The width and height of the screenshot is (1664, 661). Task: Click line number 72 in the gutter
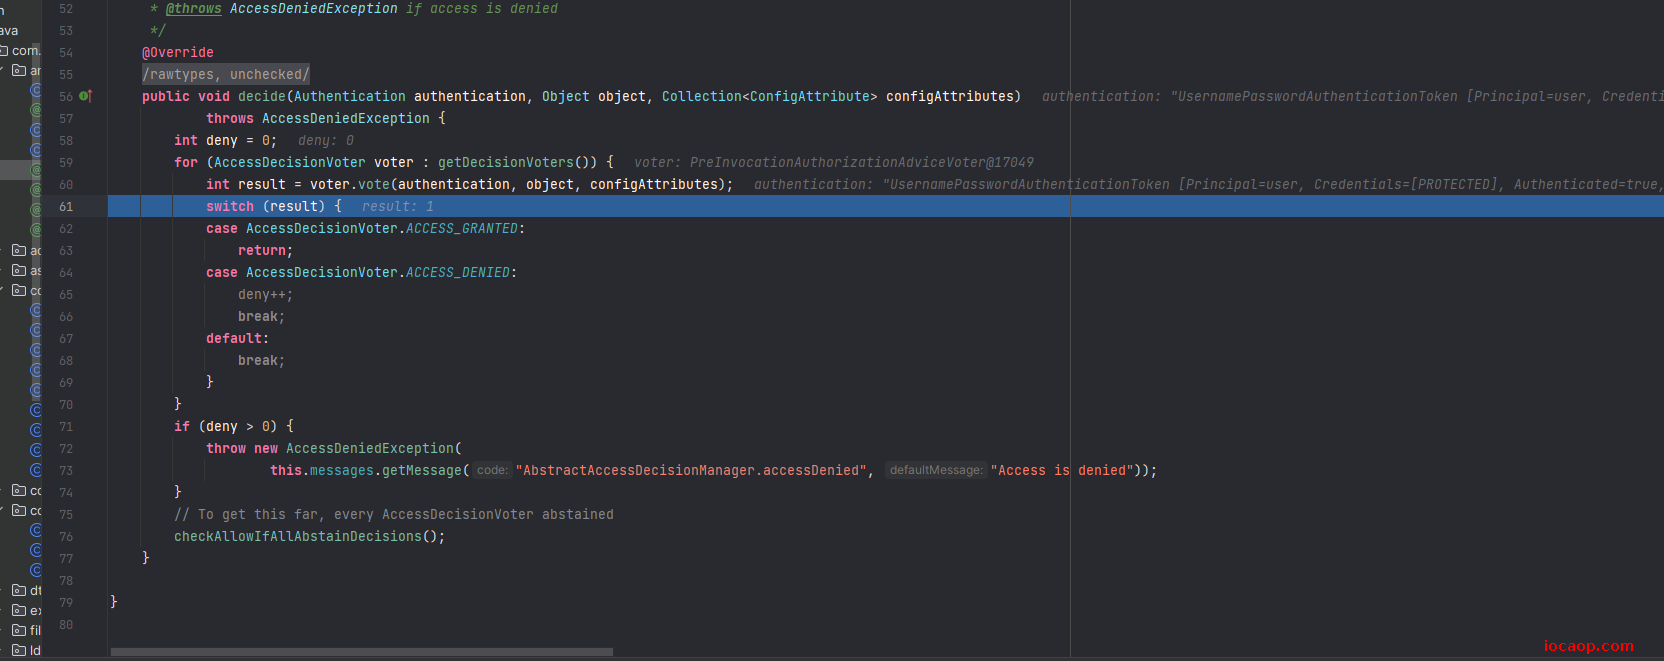click(x=66, y=449)
